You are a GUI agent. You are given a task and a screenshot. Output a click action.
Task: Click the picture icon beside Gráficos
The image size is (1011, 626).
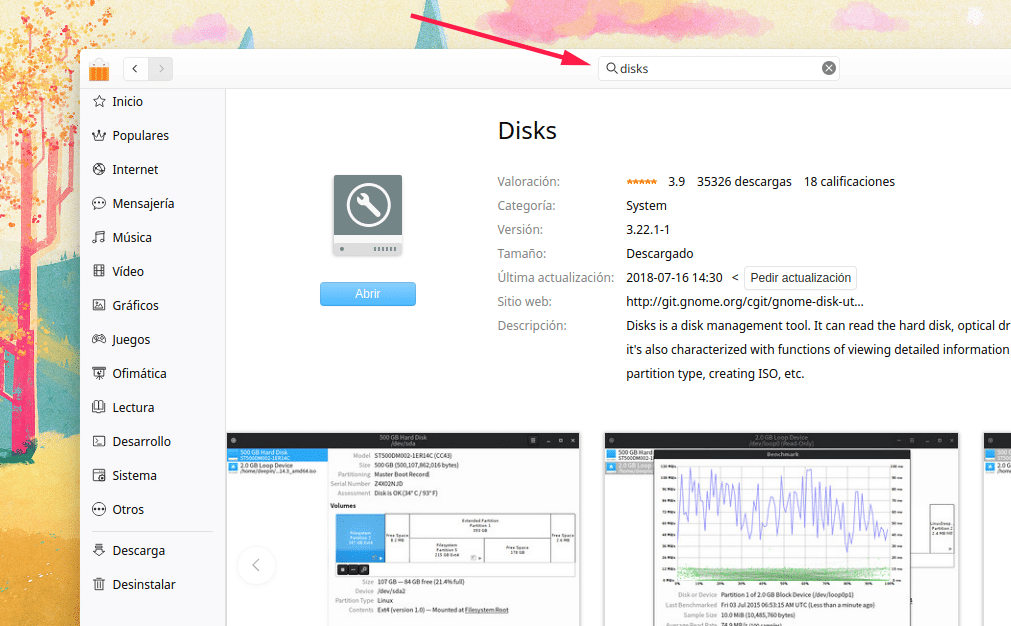pyautogui.click(x=99, y=305)
